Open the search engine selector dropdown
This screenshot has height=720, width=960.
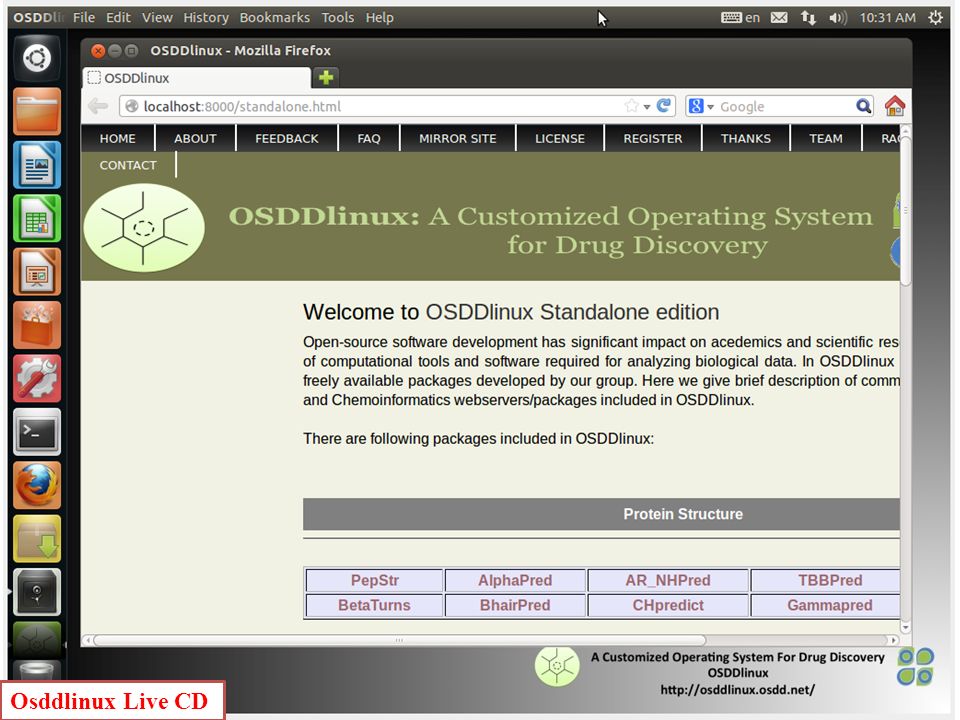click(x=701, y=106)
